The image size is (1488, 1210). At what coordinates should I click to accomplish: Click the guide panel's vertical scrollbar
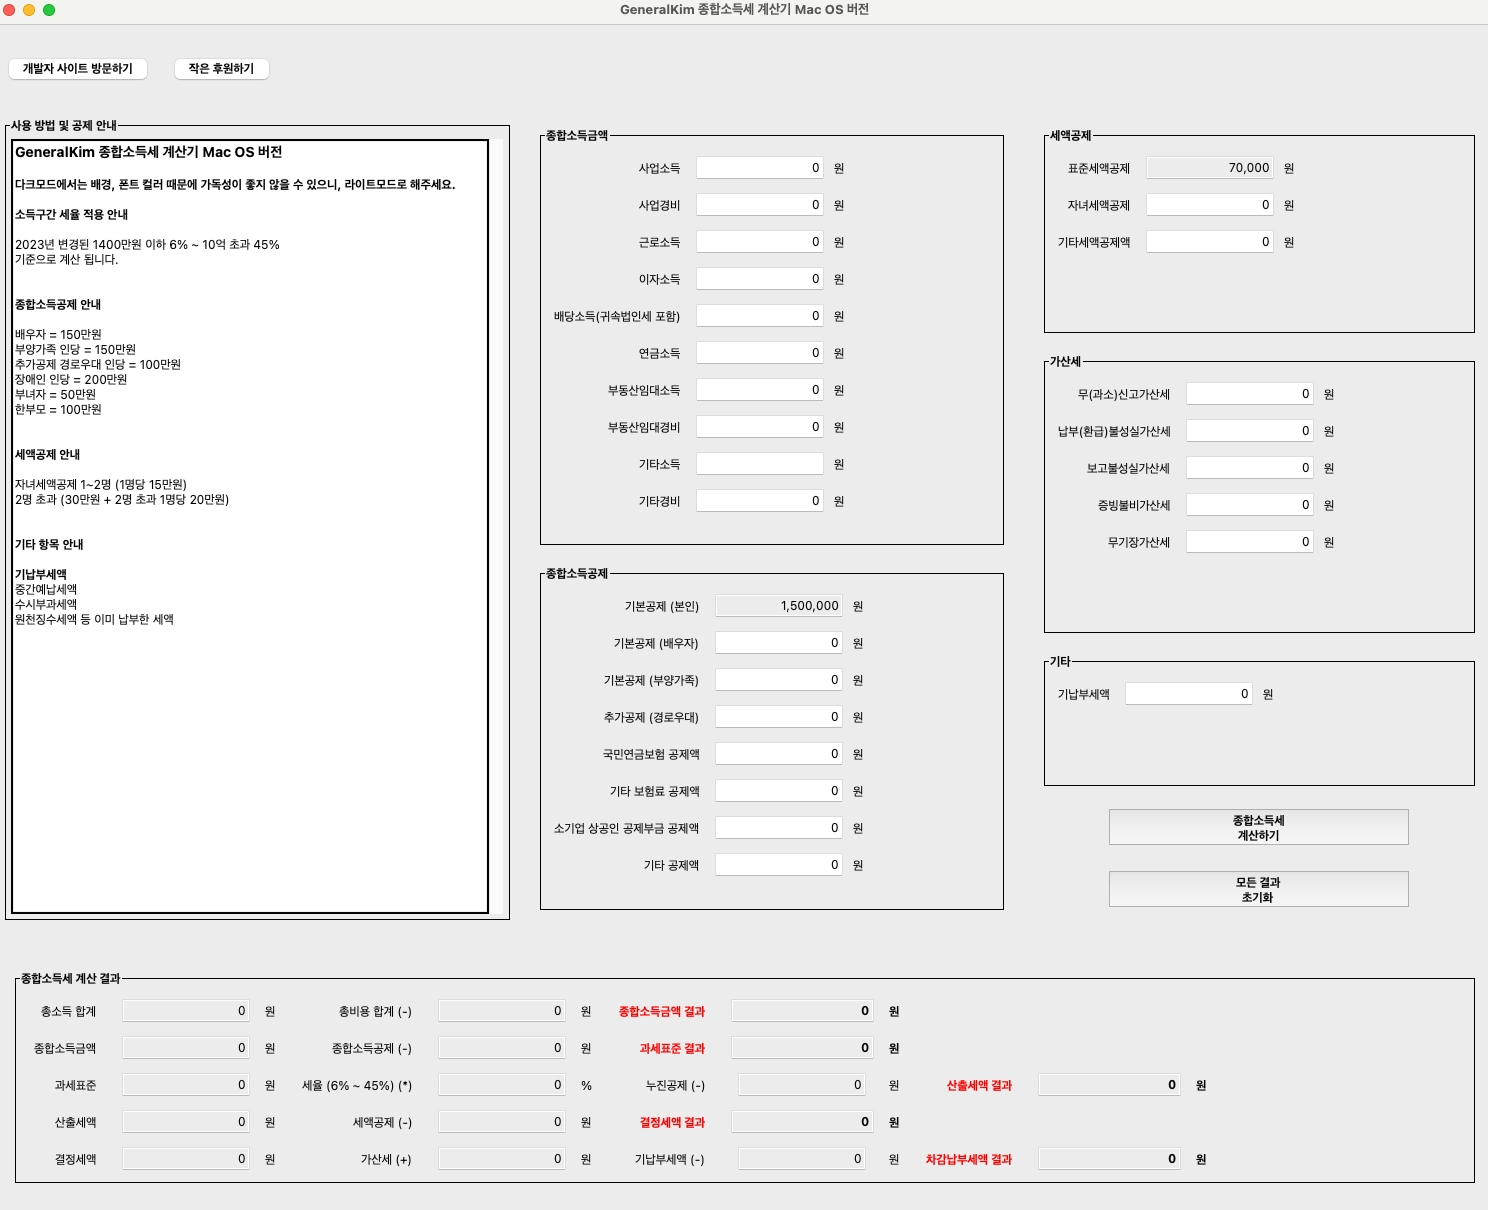(x=496, y=526)
